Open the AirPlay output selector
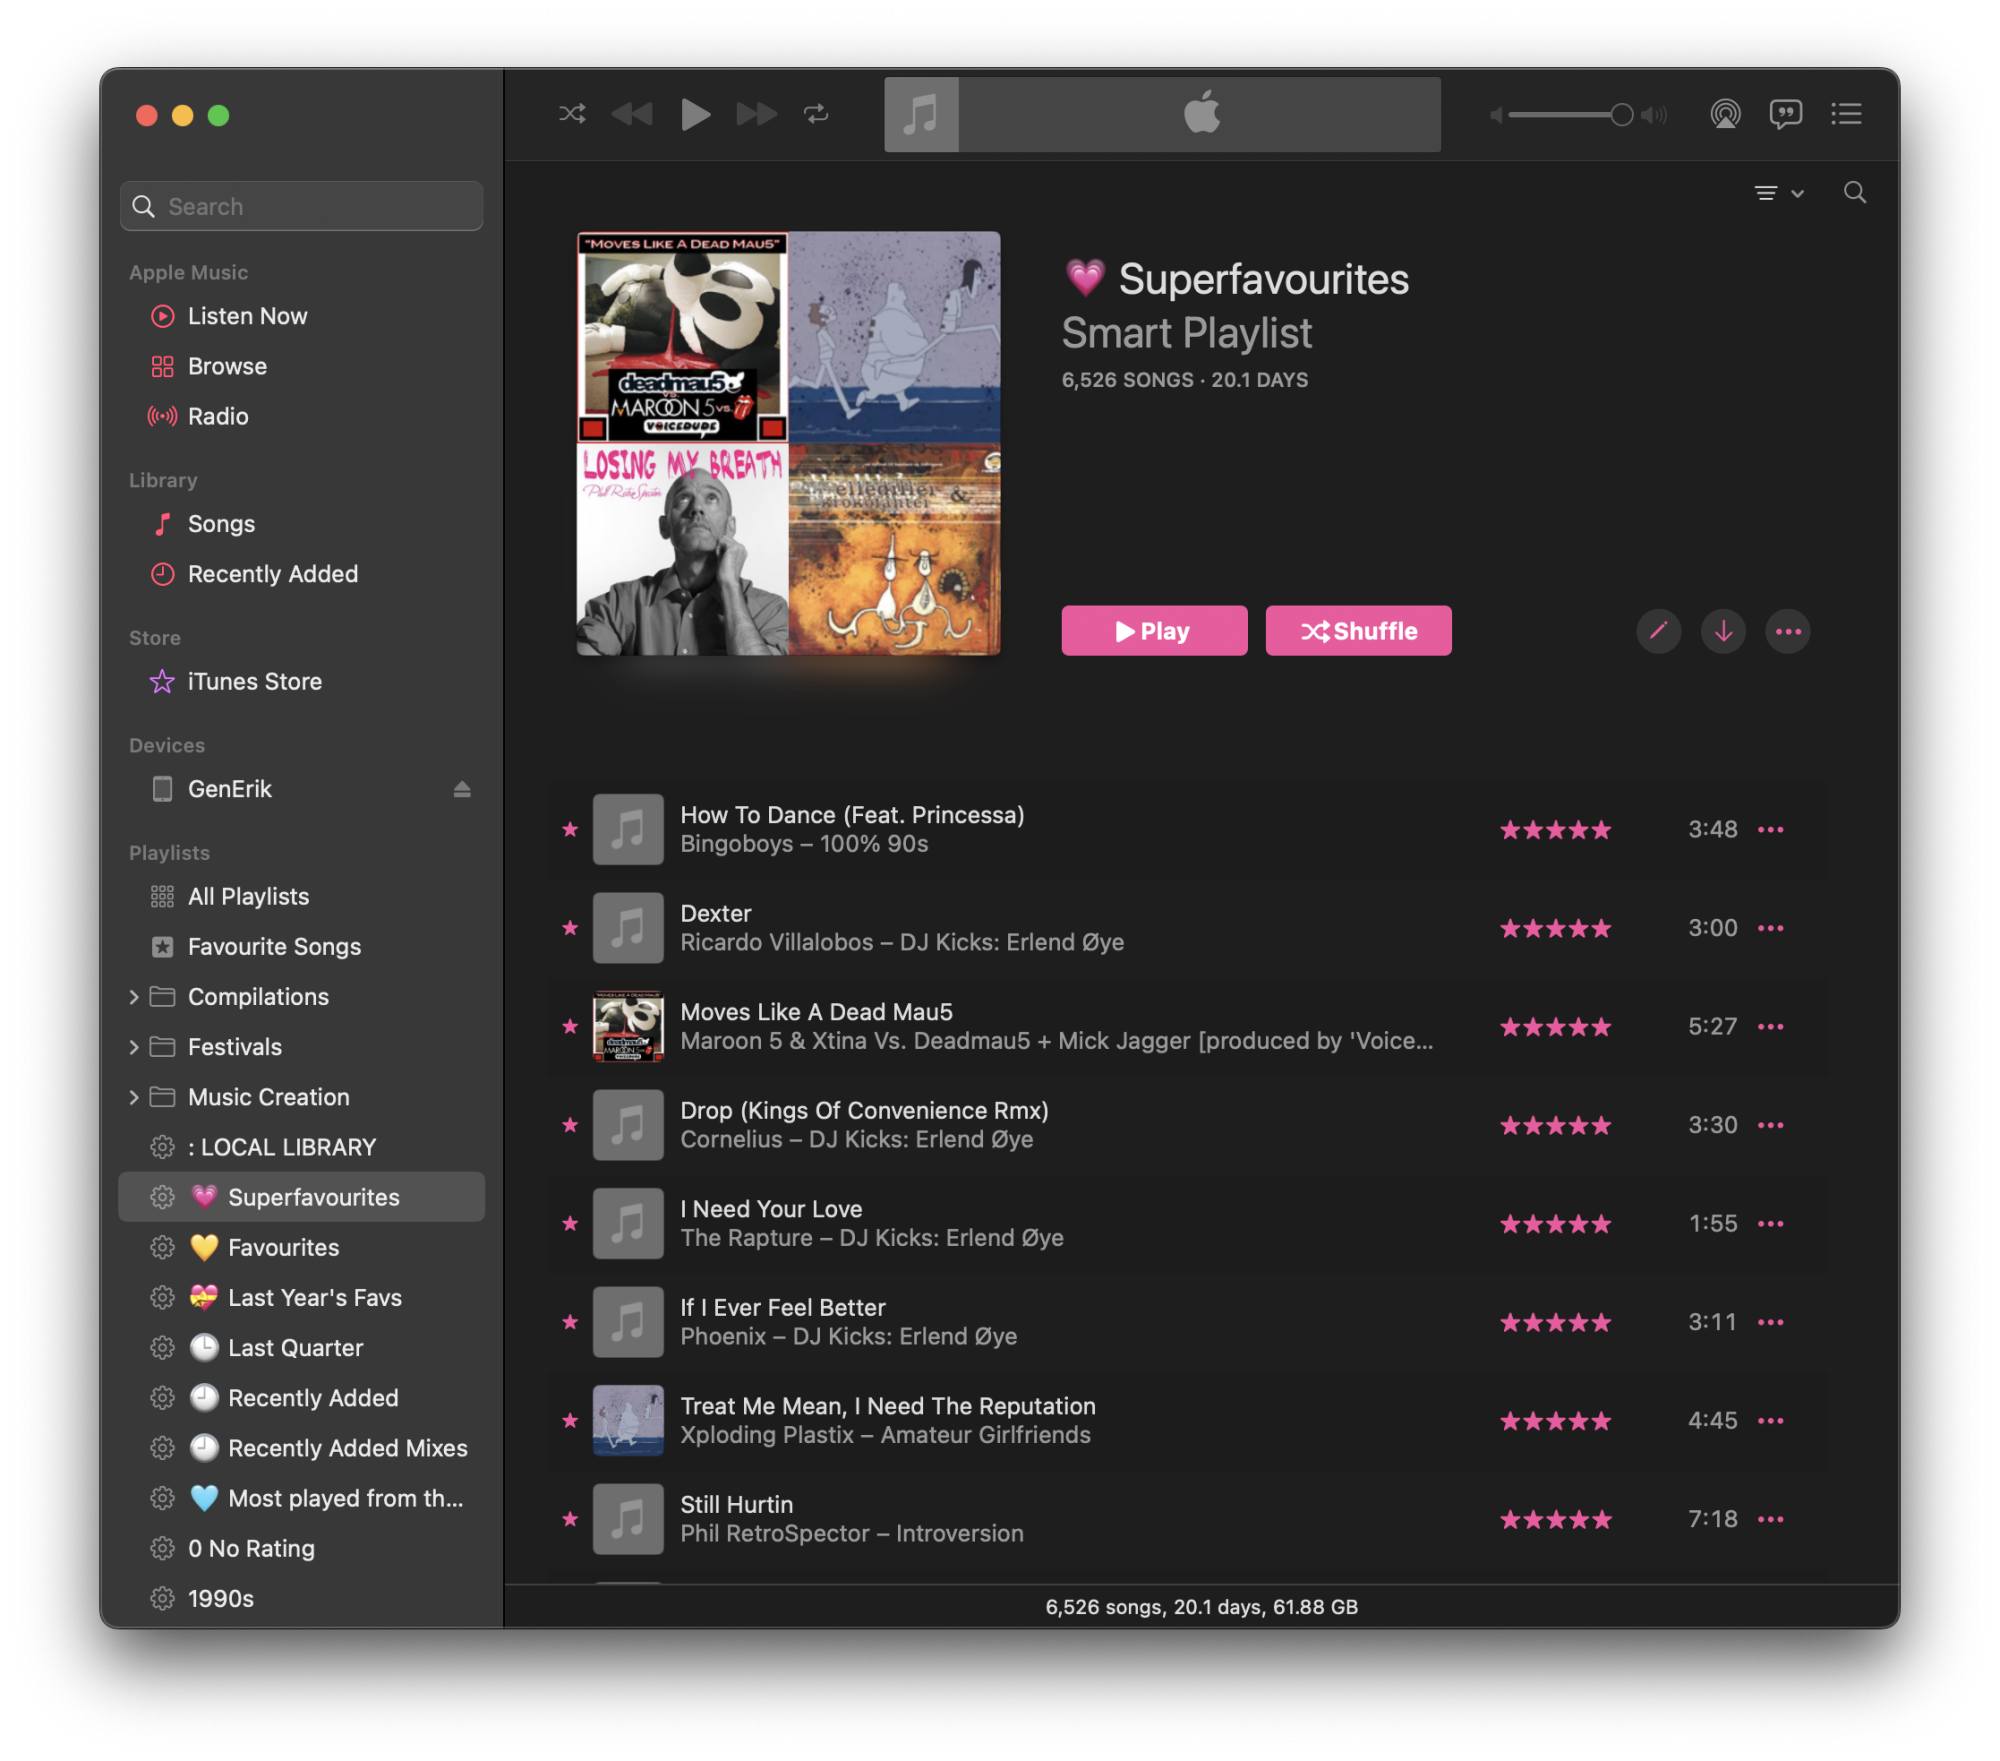This screenshot has width=2000, height=1761. pos(1725,114)
